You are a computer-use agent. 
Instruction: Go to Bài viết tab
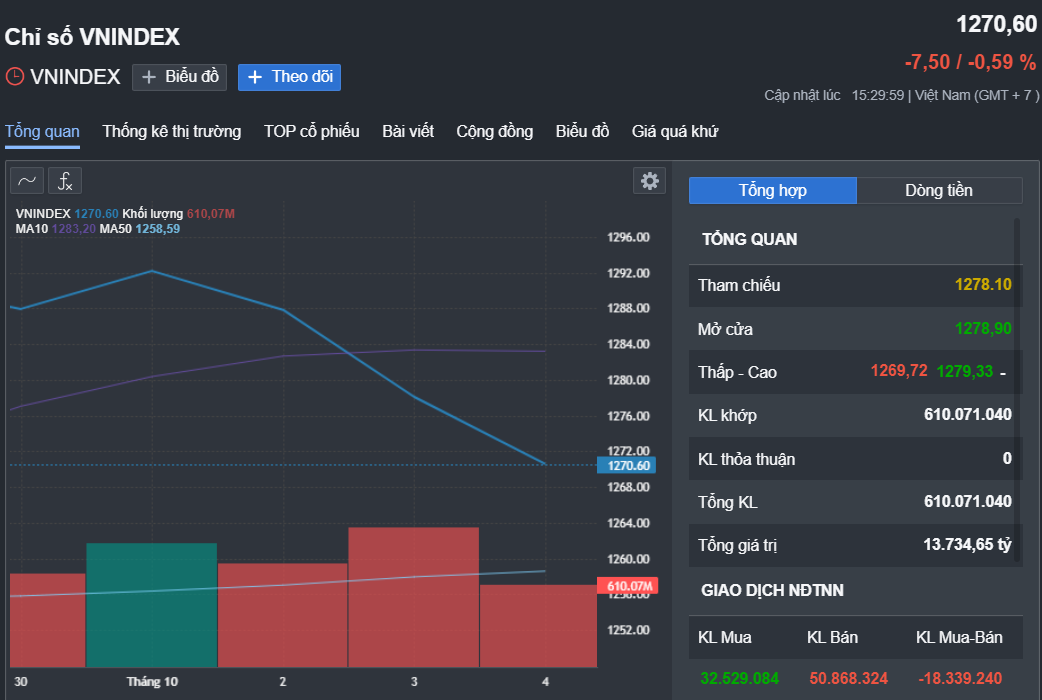tap(408, 132)
